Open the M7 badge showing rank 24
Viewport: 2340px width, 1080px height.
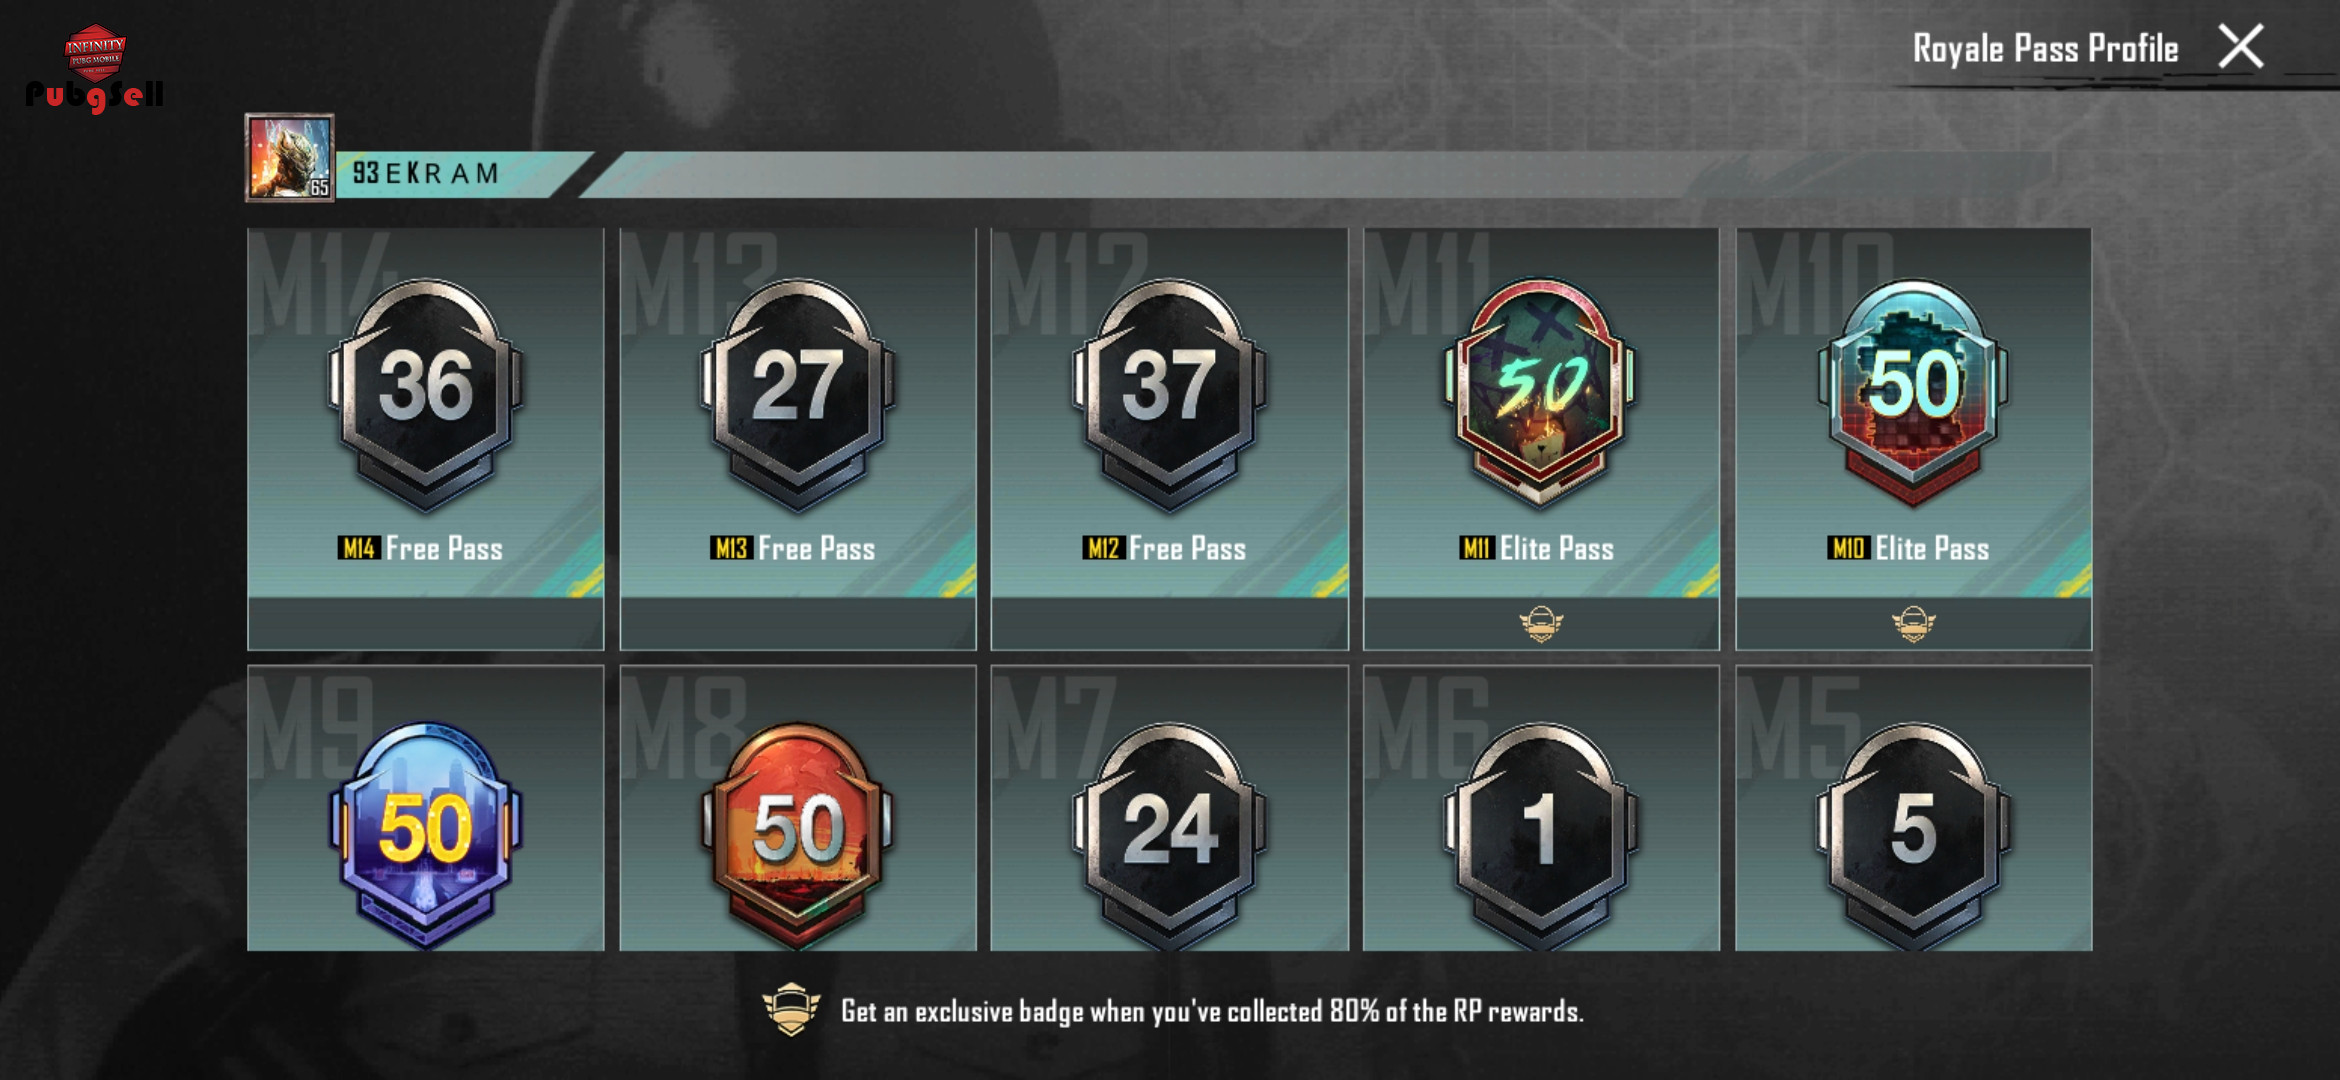1170,832
